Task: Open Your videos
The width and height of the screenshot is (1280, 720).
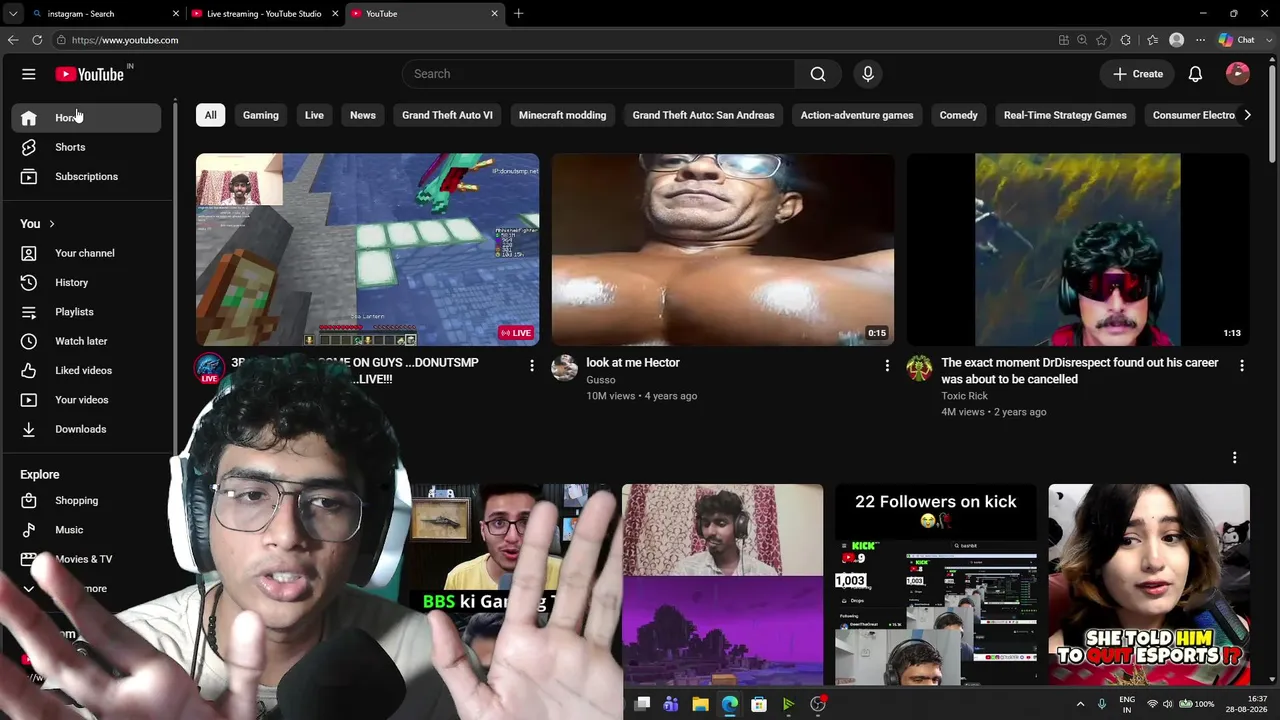Action: 86,400
